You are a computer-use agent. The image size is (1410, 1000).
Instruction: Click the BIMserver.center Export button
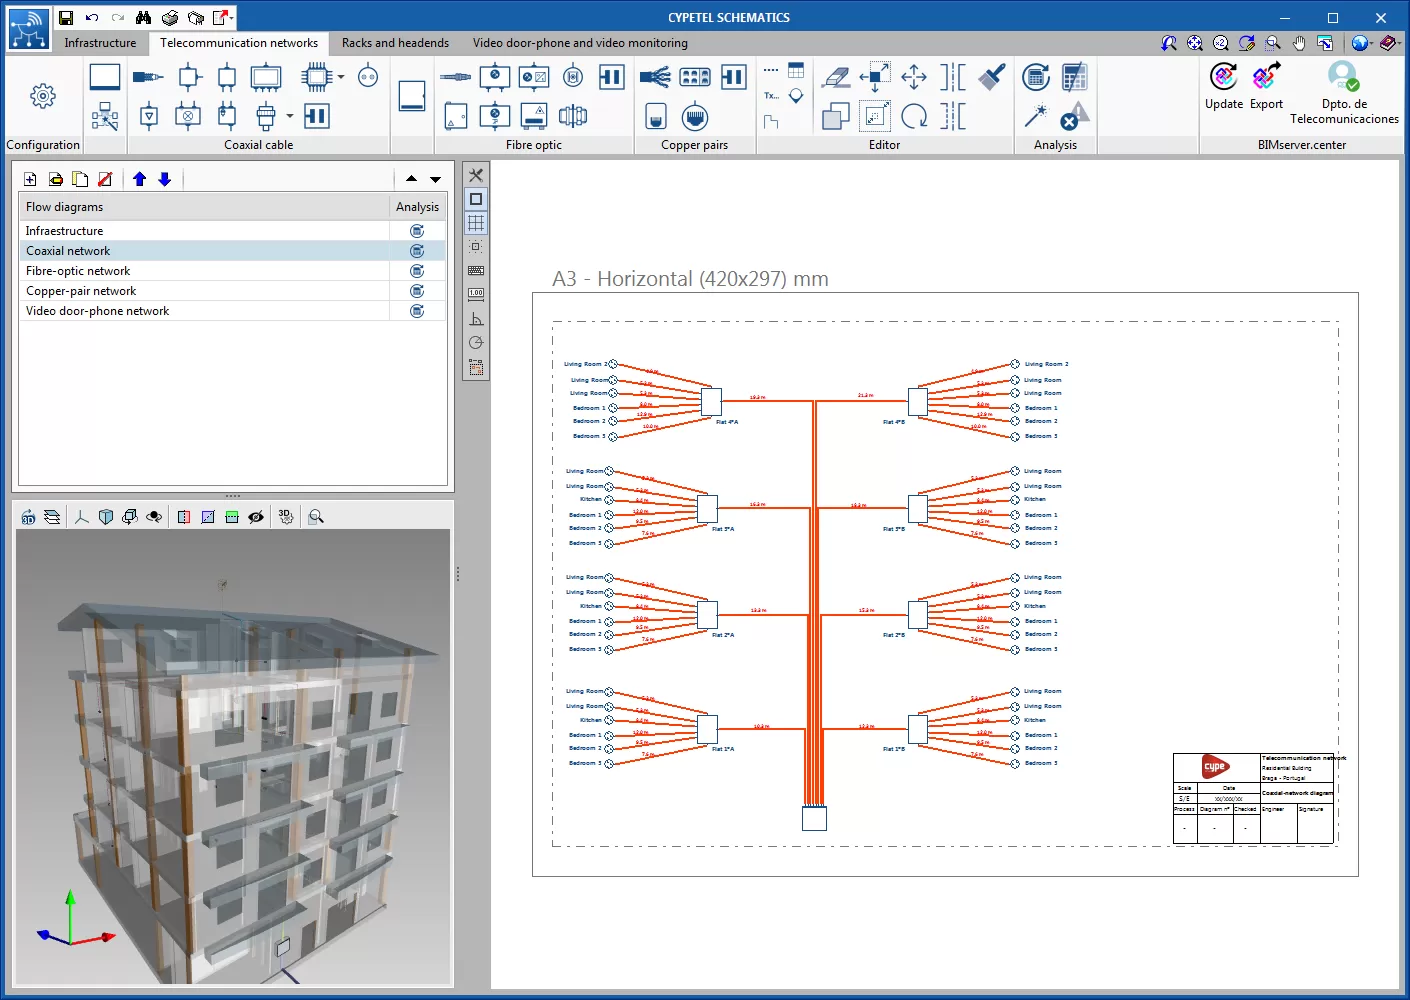point(1266,86)
